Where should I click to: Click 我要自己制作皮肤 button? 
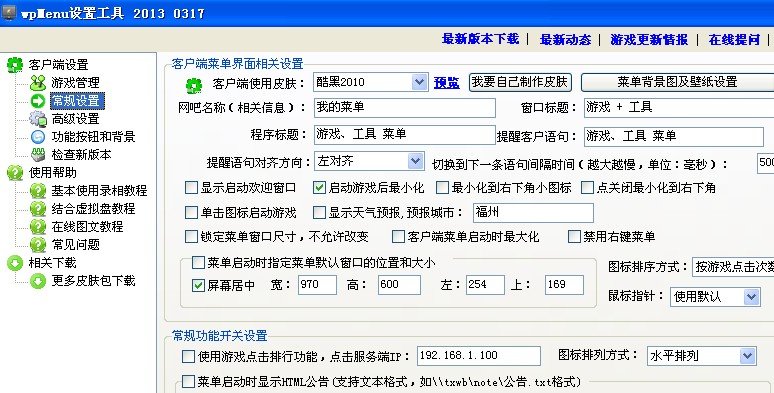[x=520, y=82]
